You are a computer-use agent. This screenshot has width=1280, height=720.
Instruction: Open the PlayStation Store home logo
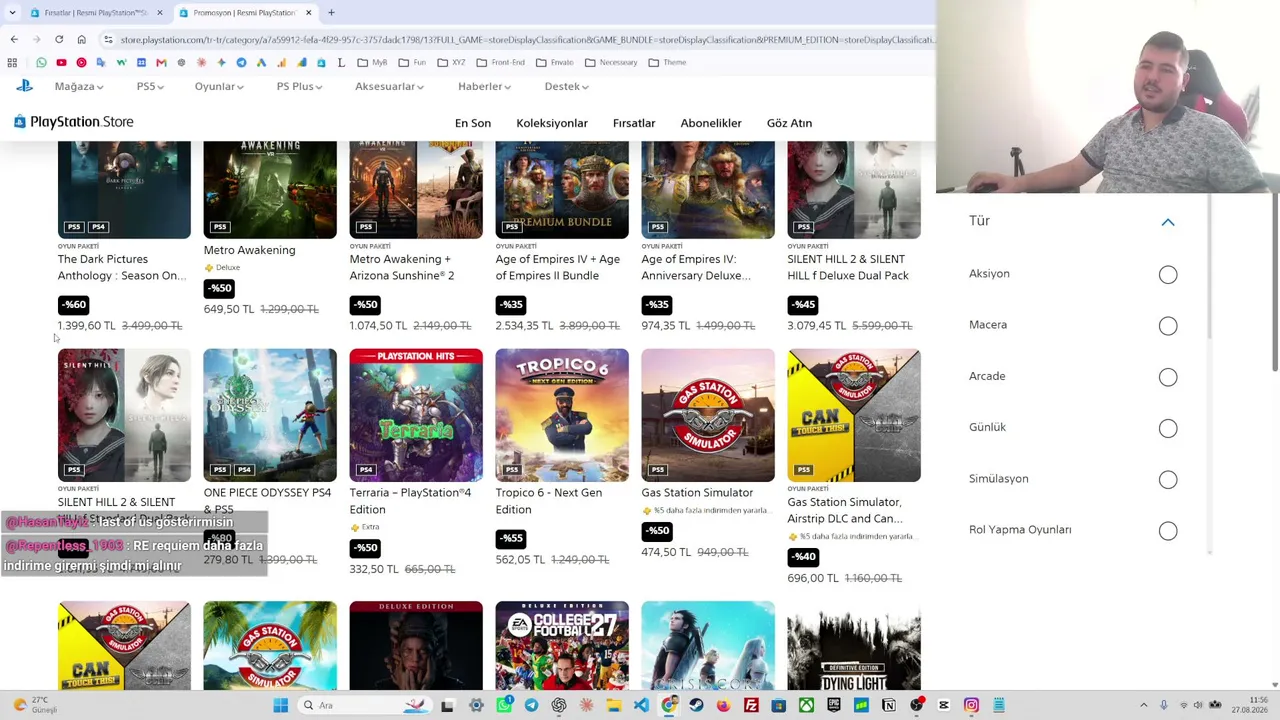[x=74, y=122]
